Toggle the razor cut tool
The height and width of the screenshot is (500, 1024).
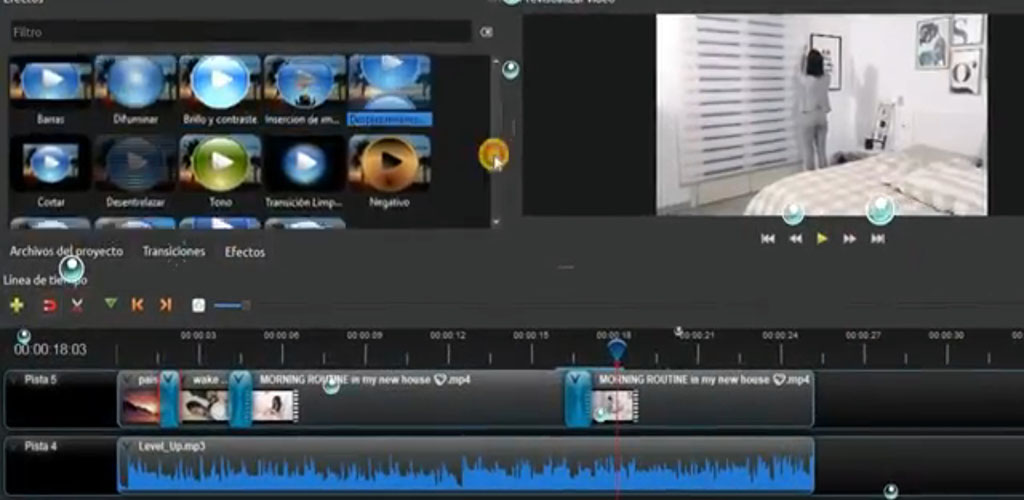pos(77,305)
